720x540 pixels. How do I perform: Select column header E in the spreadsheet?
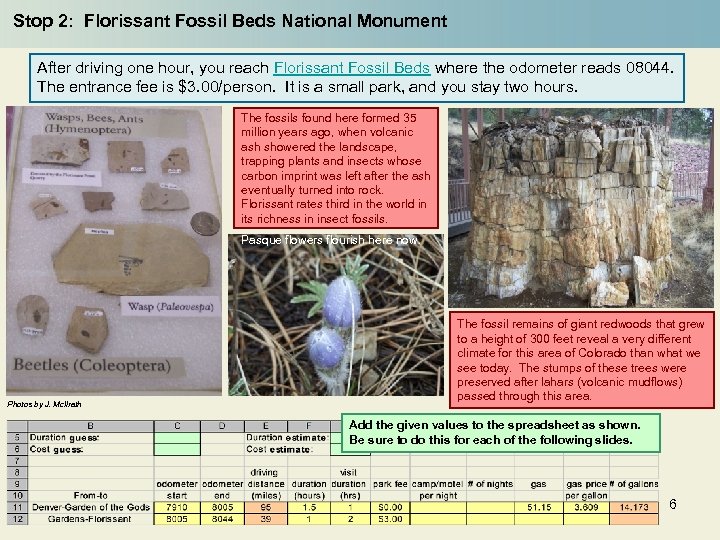coord(266,426)
